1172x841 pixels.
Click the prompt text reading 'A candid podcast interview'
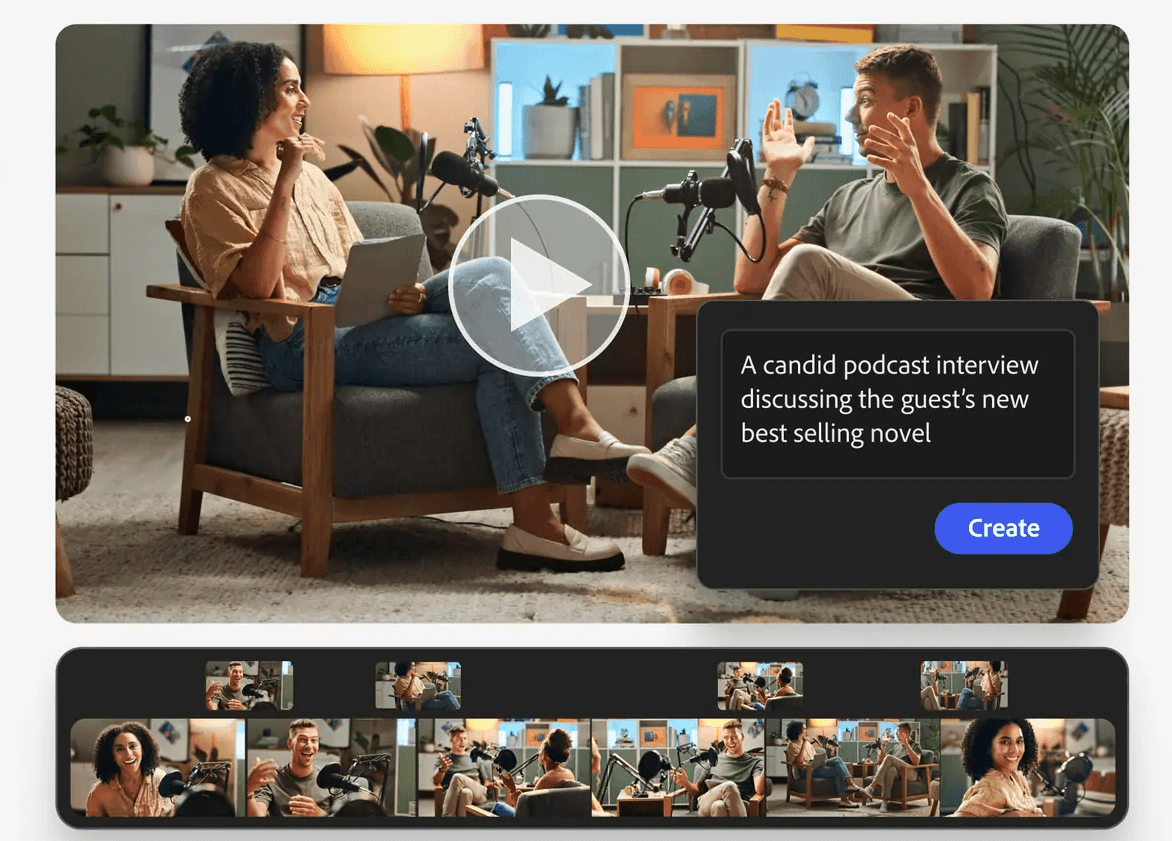[888, 364]
